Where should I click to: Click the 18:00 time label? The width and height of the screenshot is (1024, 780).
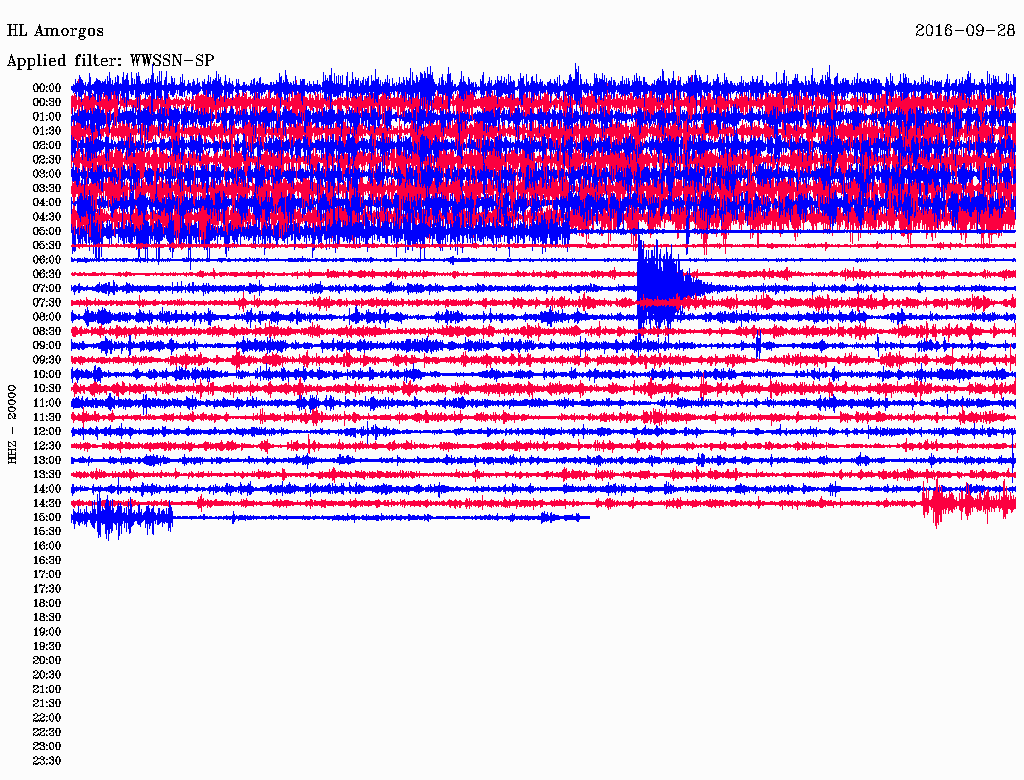tap(47, 604)
